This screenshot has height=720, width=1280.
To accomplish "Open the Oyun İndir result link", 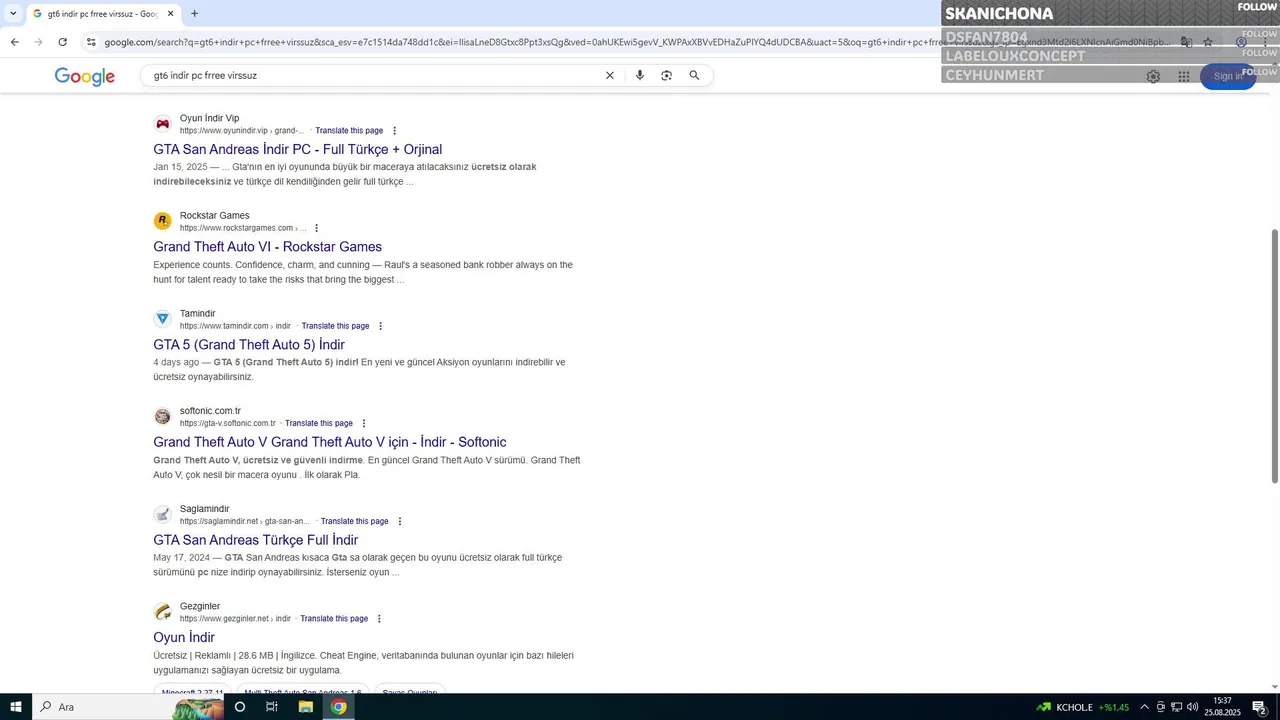I will [x=184, y=637].
